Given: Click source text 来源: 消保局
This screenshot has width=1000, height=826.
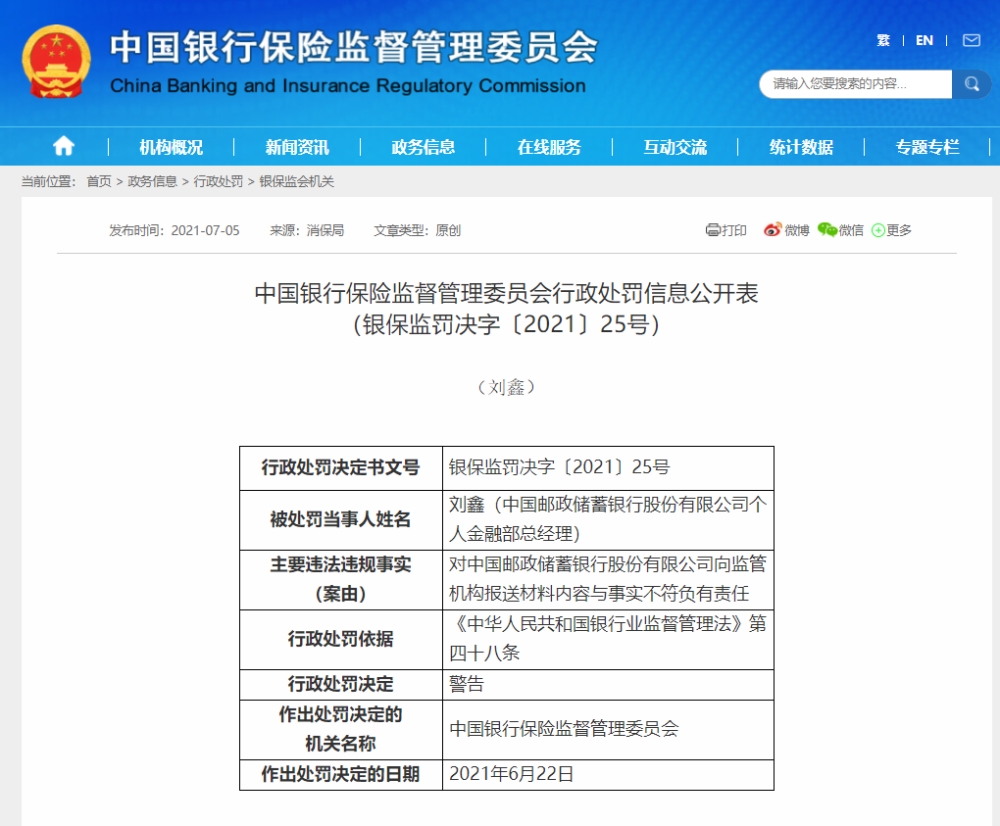Looking at the screenshot, I should [307, 230].
